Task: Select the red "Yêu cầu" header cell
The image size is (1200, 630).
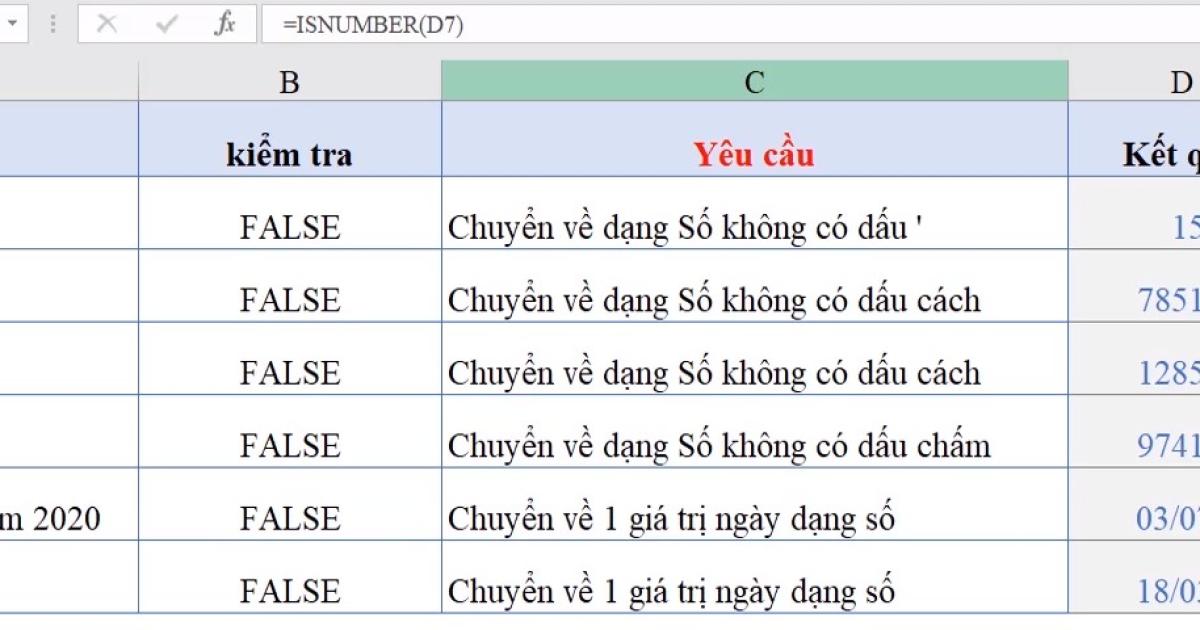Action: click(x=755, y=139)
